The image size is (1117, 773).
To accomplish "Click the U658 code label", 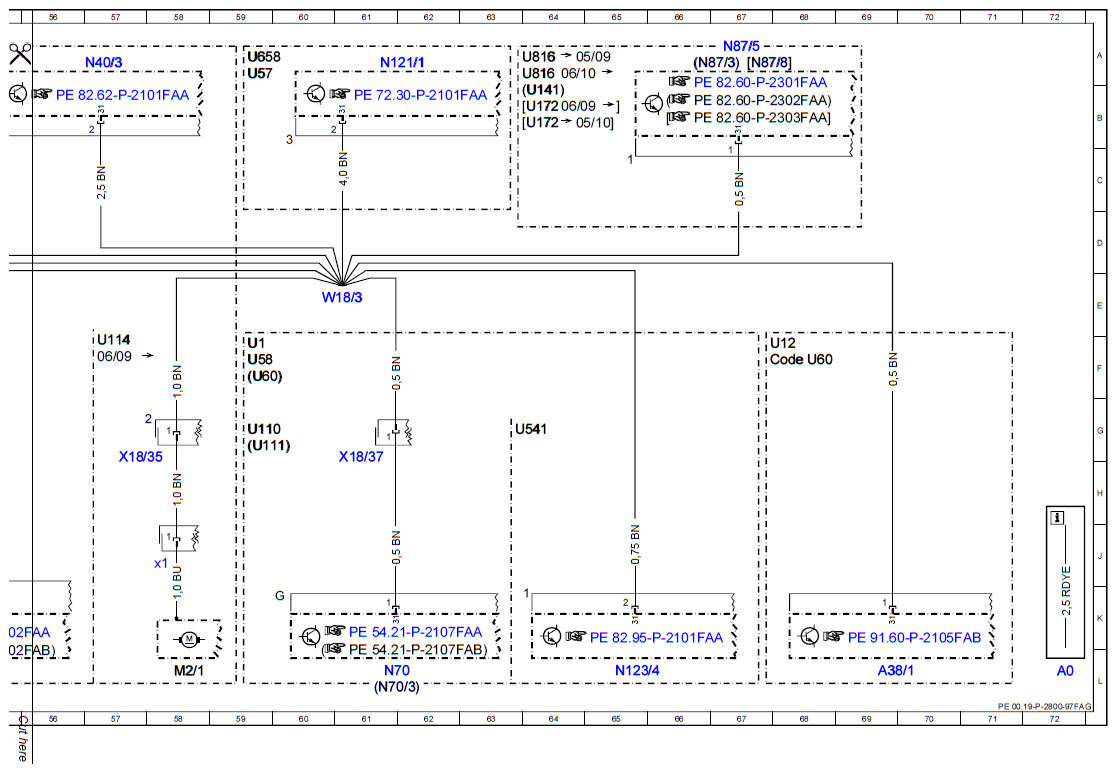I will [264, 57].
